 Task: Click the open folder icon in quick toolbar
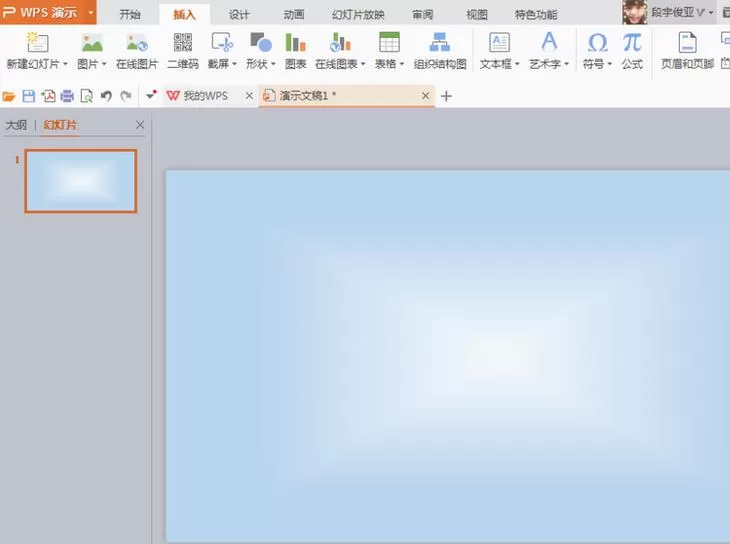tap(9, 96)
